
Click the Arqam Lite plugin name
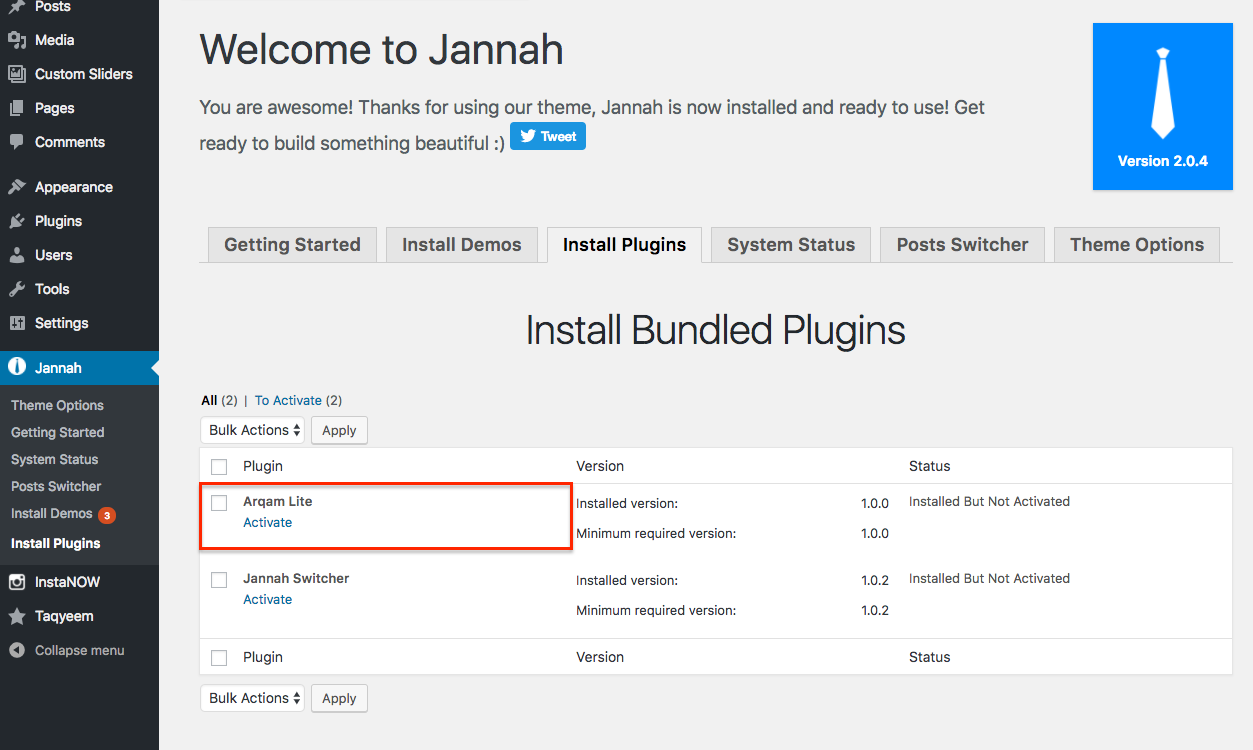(x=278, y=502)
